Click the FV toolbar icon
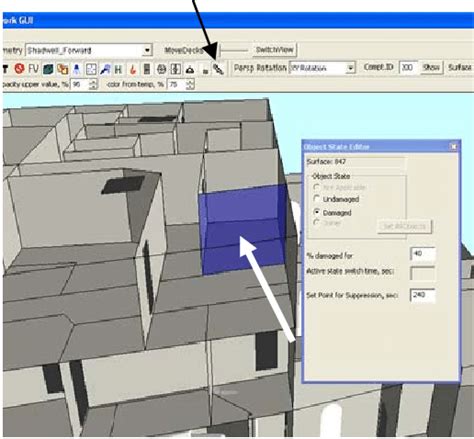 coord(33,69)
